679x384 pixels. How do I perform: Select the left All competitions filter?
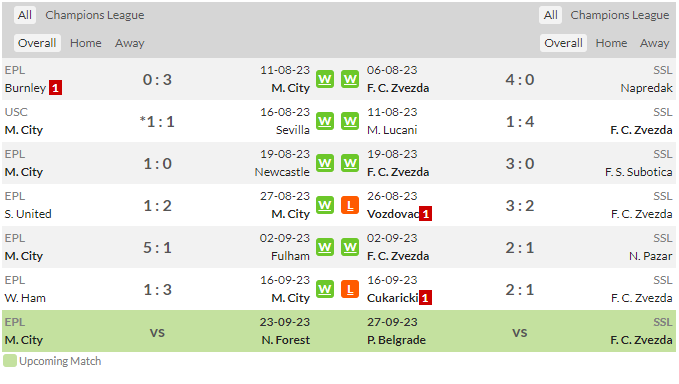[25, 15]
